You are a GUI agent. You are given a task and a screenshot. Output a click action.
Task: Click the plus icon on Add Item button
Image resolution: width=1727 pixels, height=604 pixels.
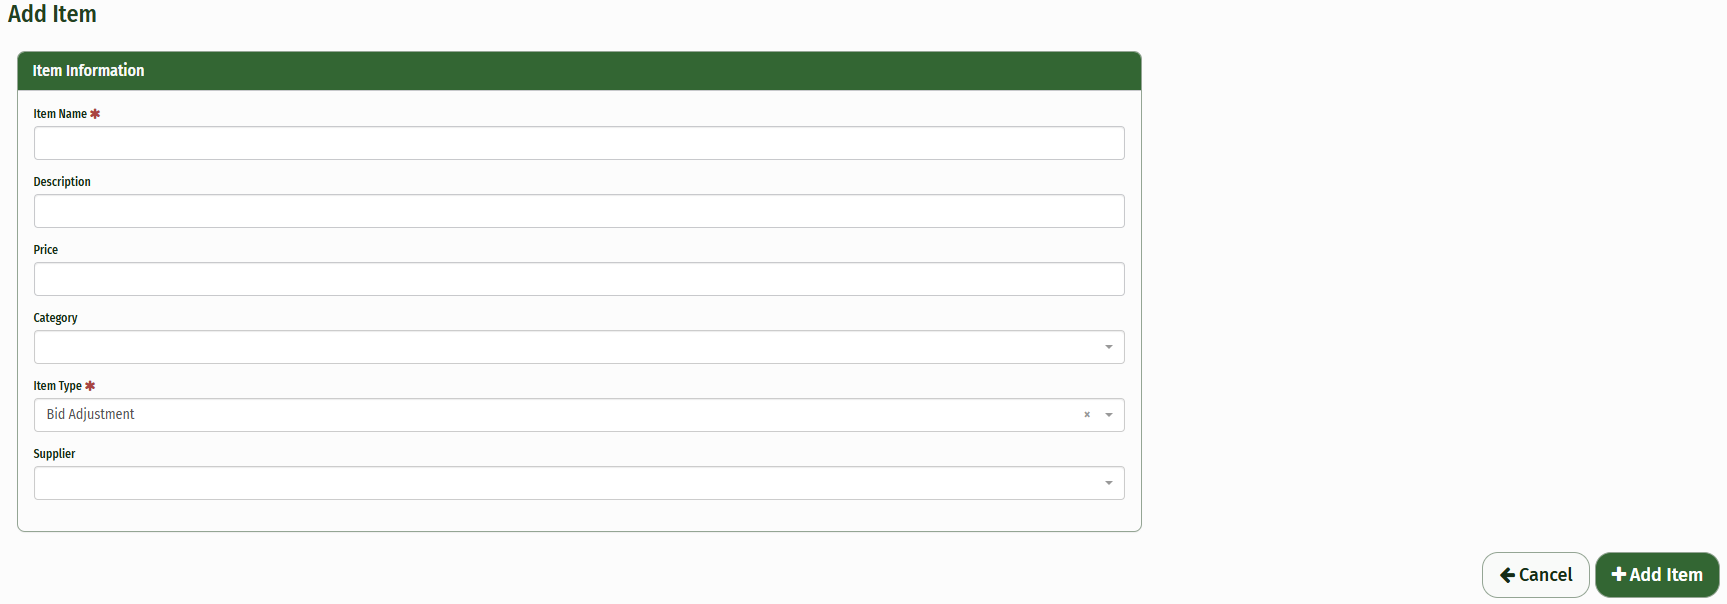[1618, 574]
